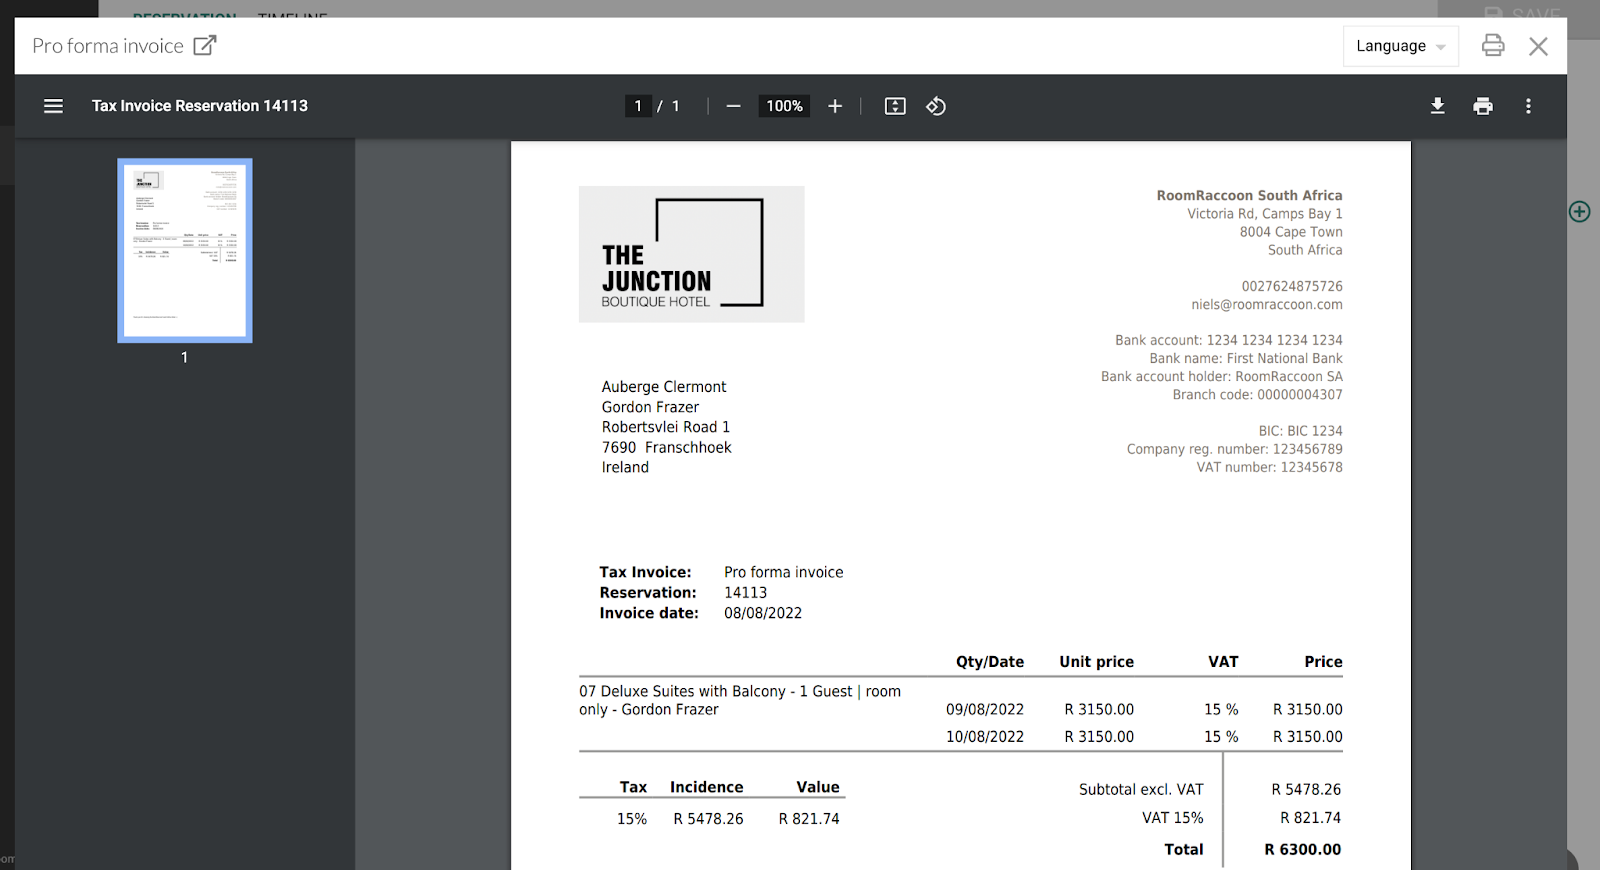Click Incidence value R 5478.26 in tax table
The height and width of the screenshot is (870, 1600).
(708, 819)
